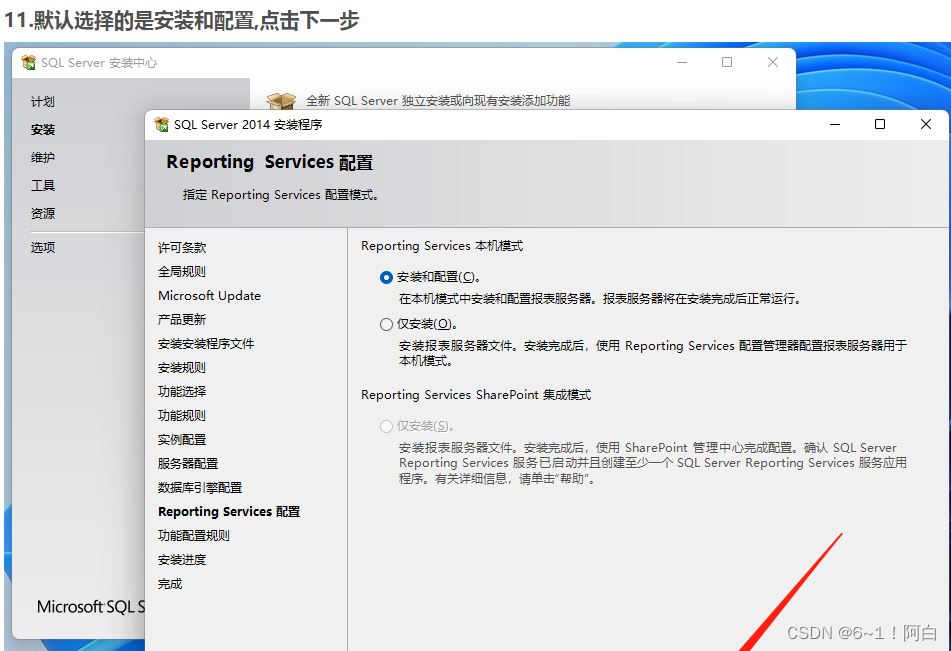The height and width of the screenshot is (651, 951).
Task: Close the SQL Server 安装中心 window
Action: 773,62
